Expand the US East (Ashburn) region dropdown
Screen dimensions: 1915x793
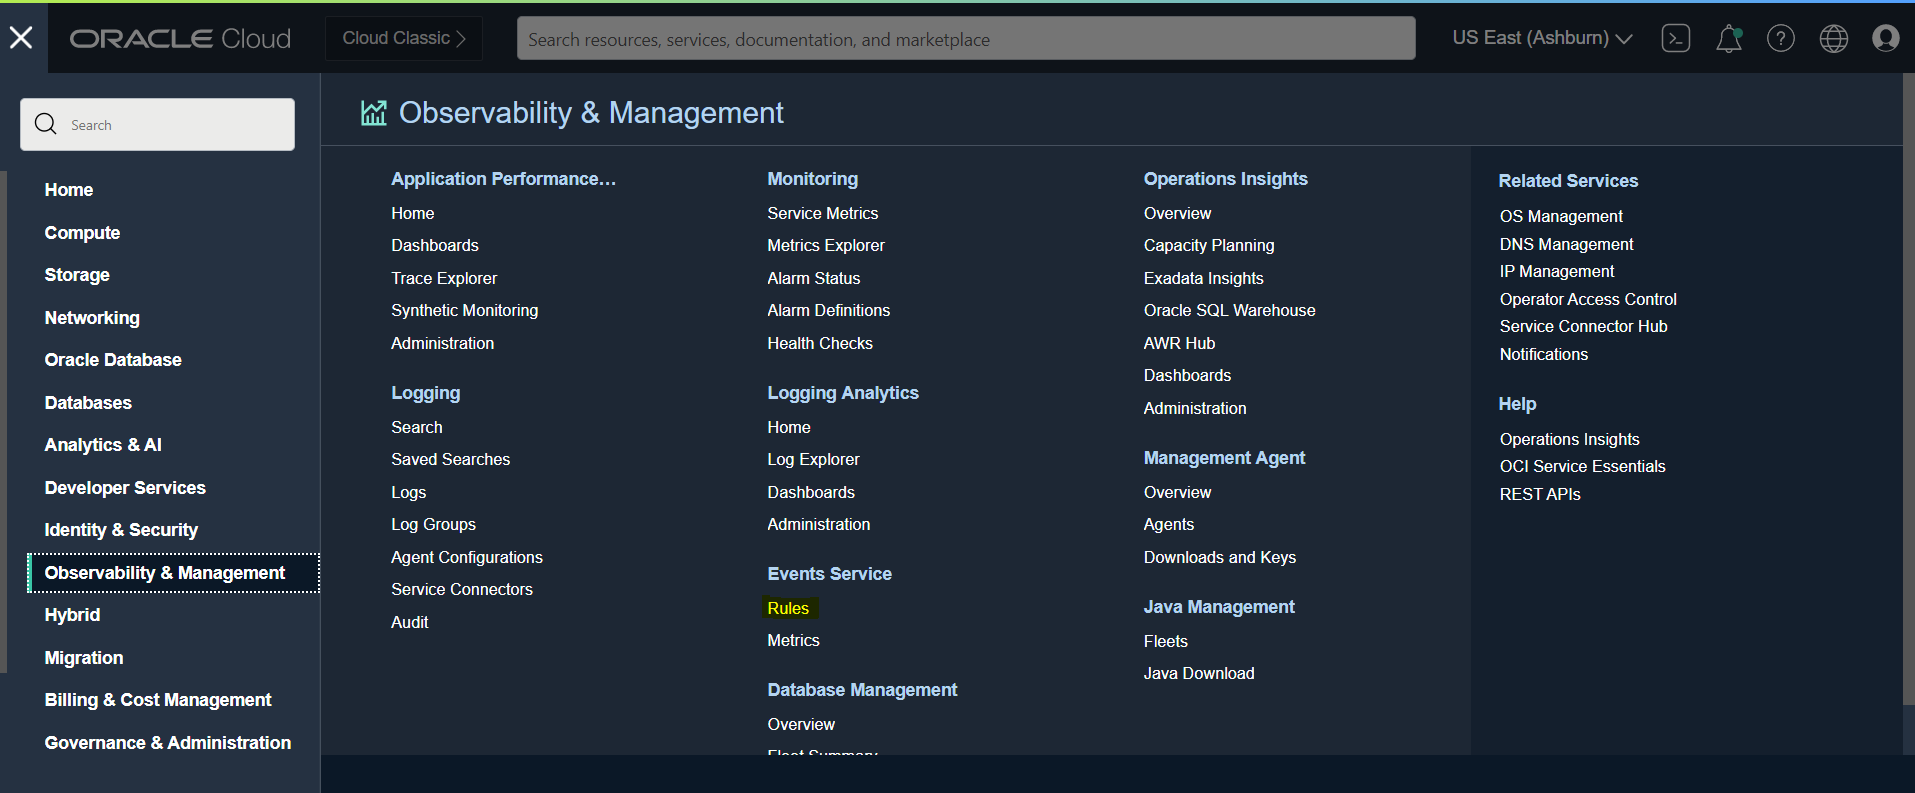point(1541,38)
